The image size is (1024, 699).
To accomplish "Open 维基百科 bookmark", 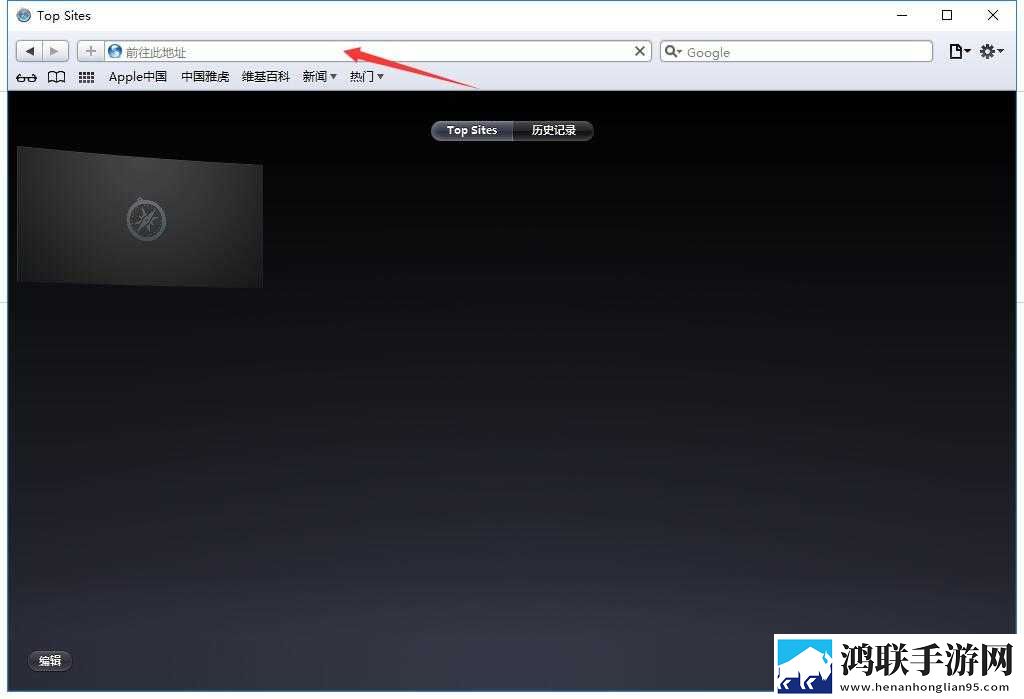I will click(x=265, y=76).
